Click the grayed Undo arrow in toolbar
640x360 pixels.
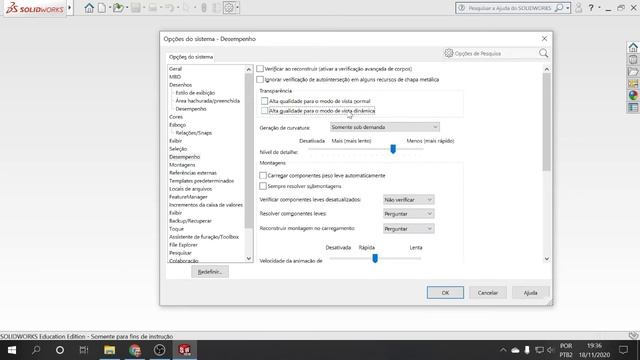pos(169,8)
